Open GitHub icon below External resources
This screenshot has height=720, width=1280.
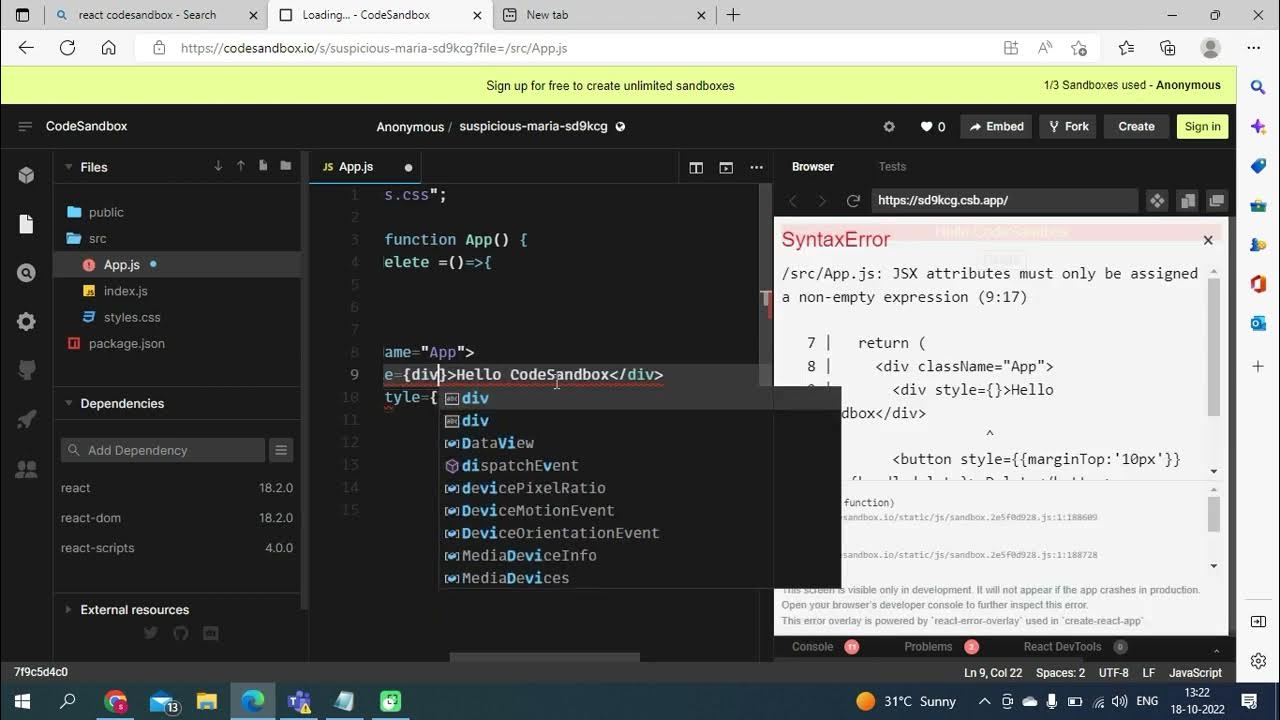(180, 633)
